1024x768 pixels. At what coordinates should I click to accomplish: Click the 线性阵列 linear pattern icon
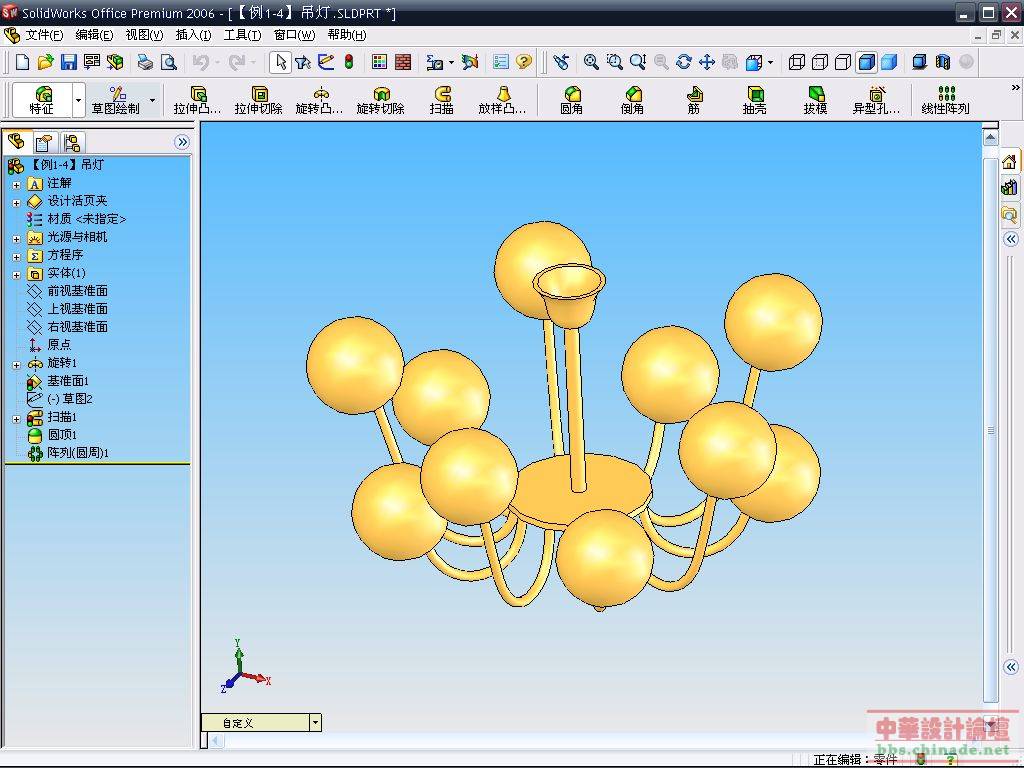[x=945, y=100]
